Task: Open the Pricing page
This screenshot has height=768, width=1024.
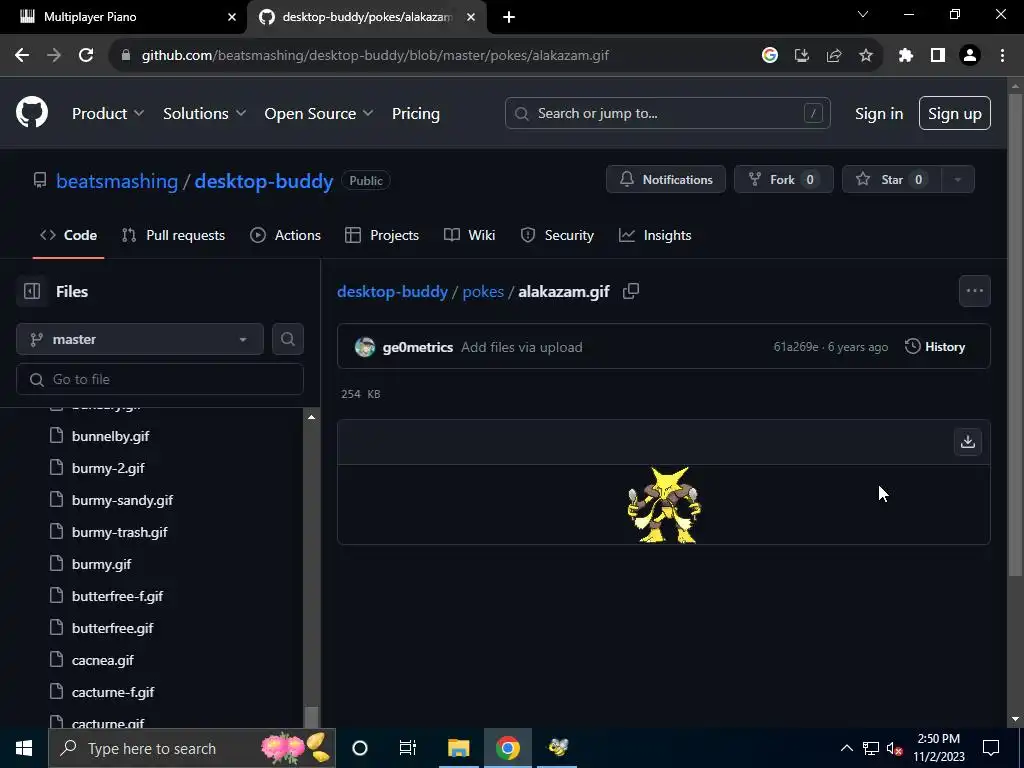Action: tap(415, 114)
